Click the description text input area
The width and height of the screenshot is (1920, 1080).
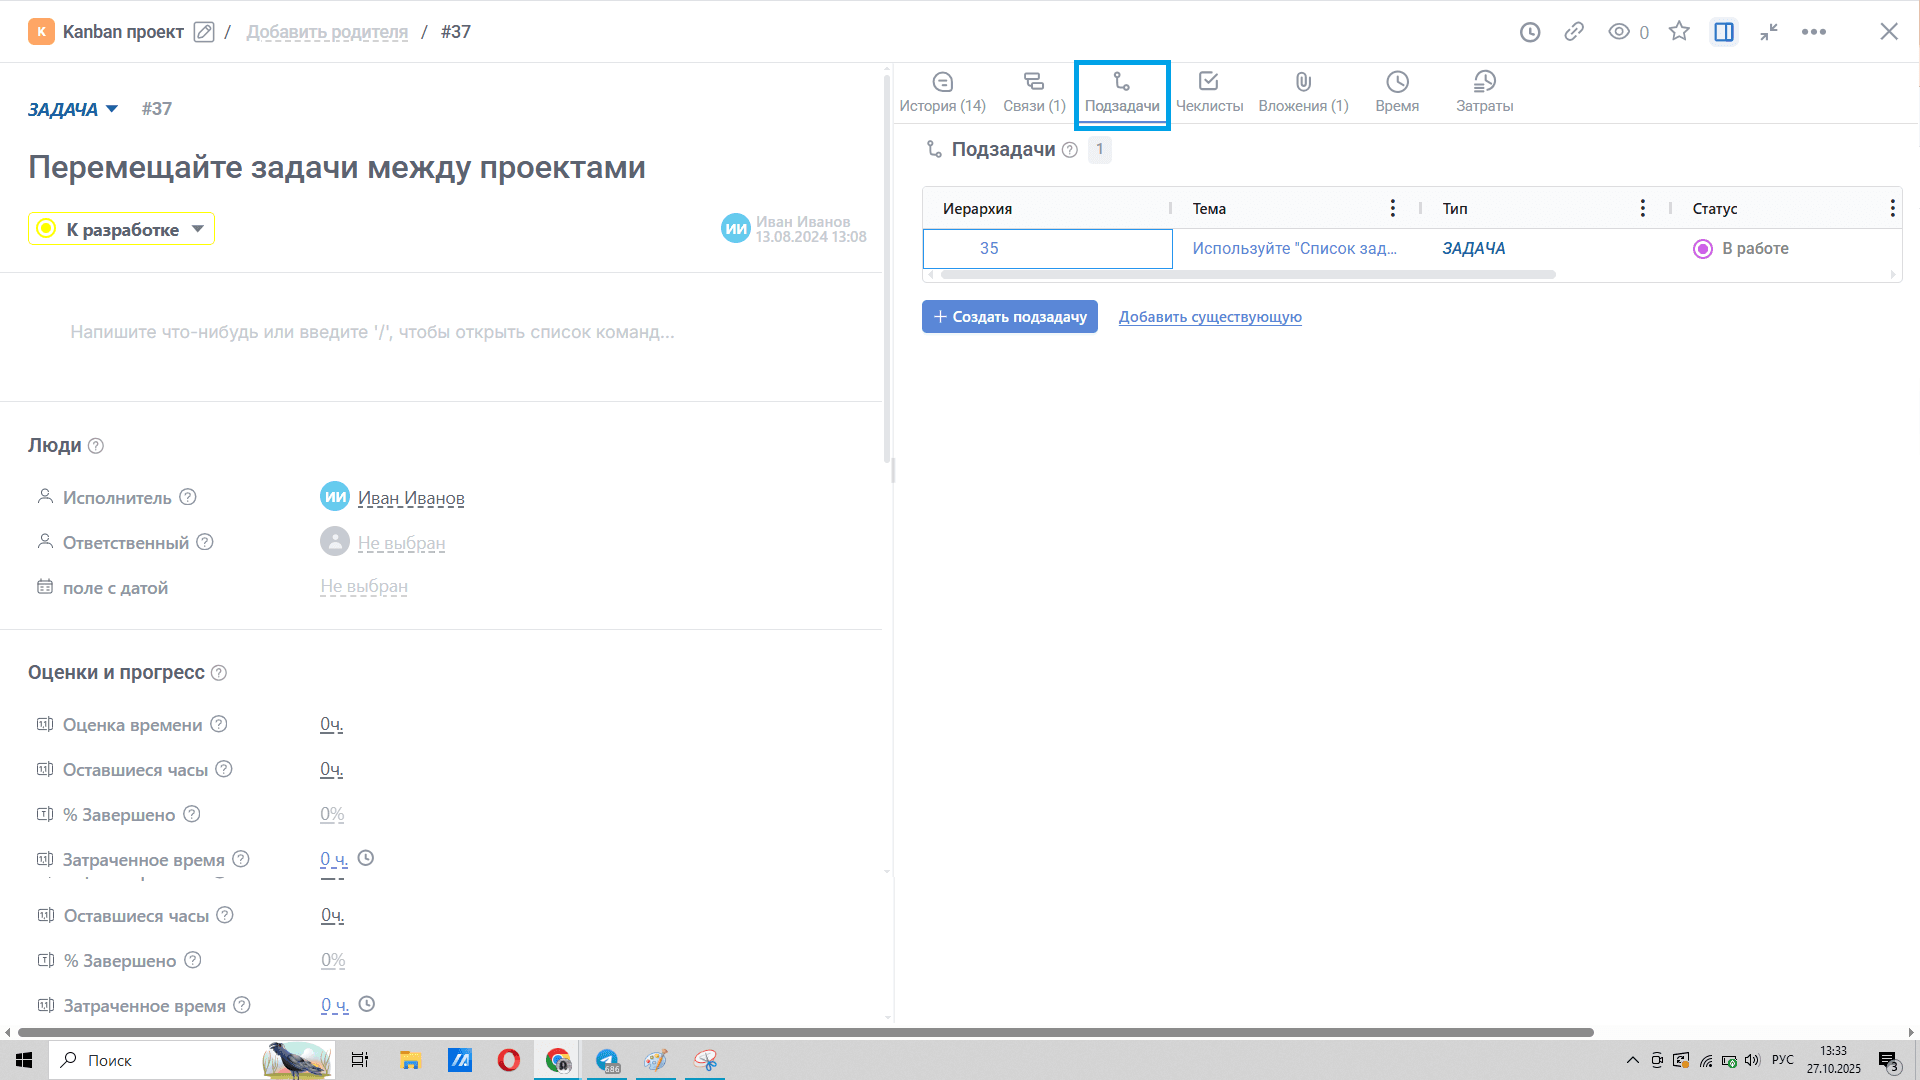point(372,332)
